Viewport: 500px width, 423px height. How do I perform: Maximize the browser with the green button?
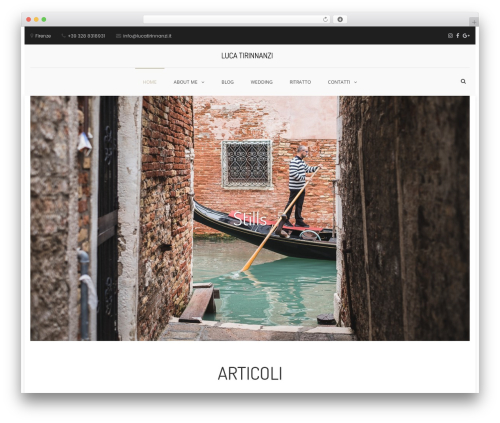44,19
